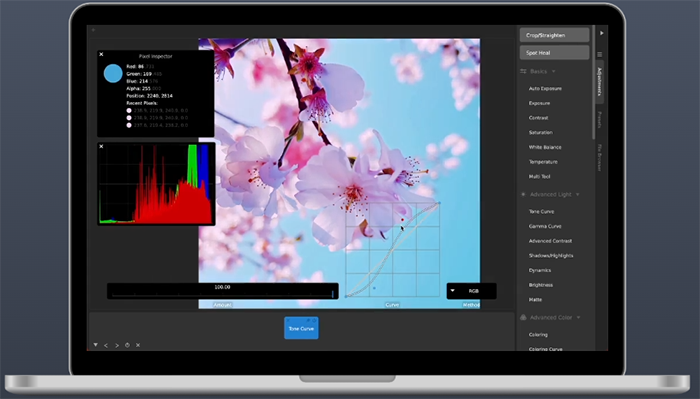
Task: Collapse the Basics section arrow
Action: (x=554, y=71)
